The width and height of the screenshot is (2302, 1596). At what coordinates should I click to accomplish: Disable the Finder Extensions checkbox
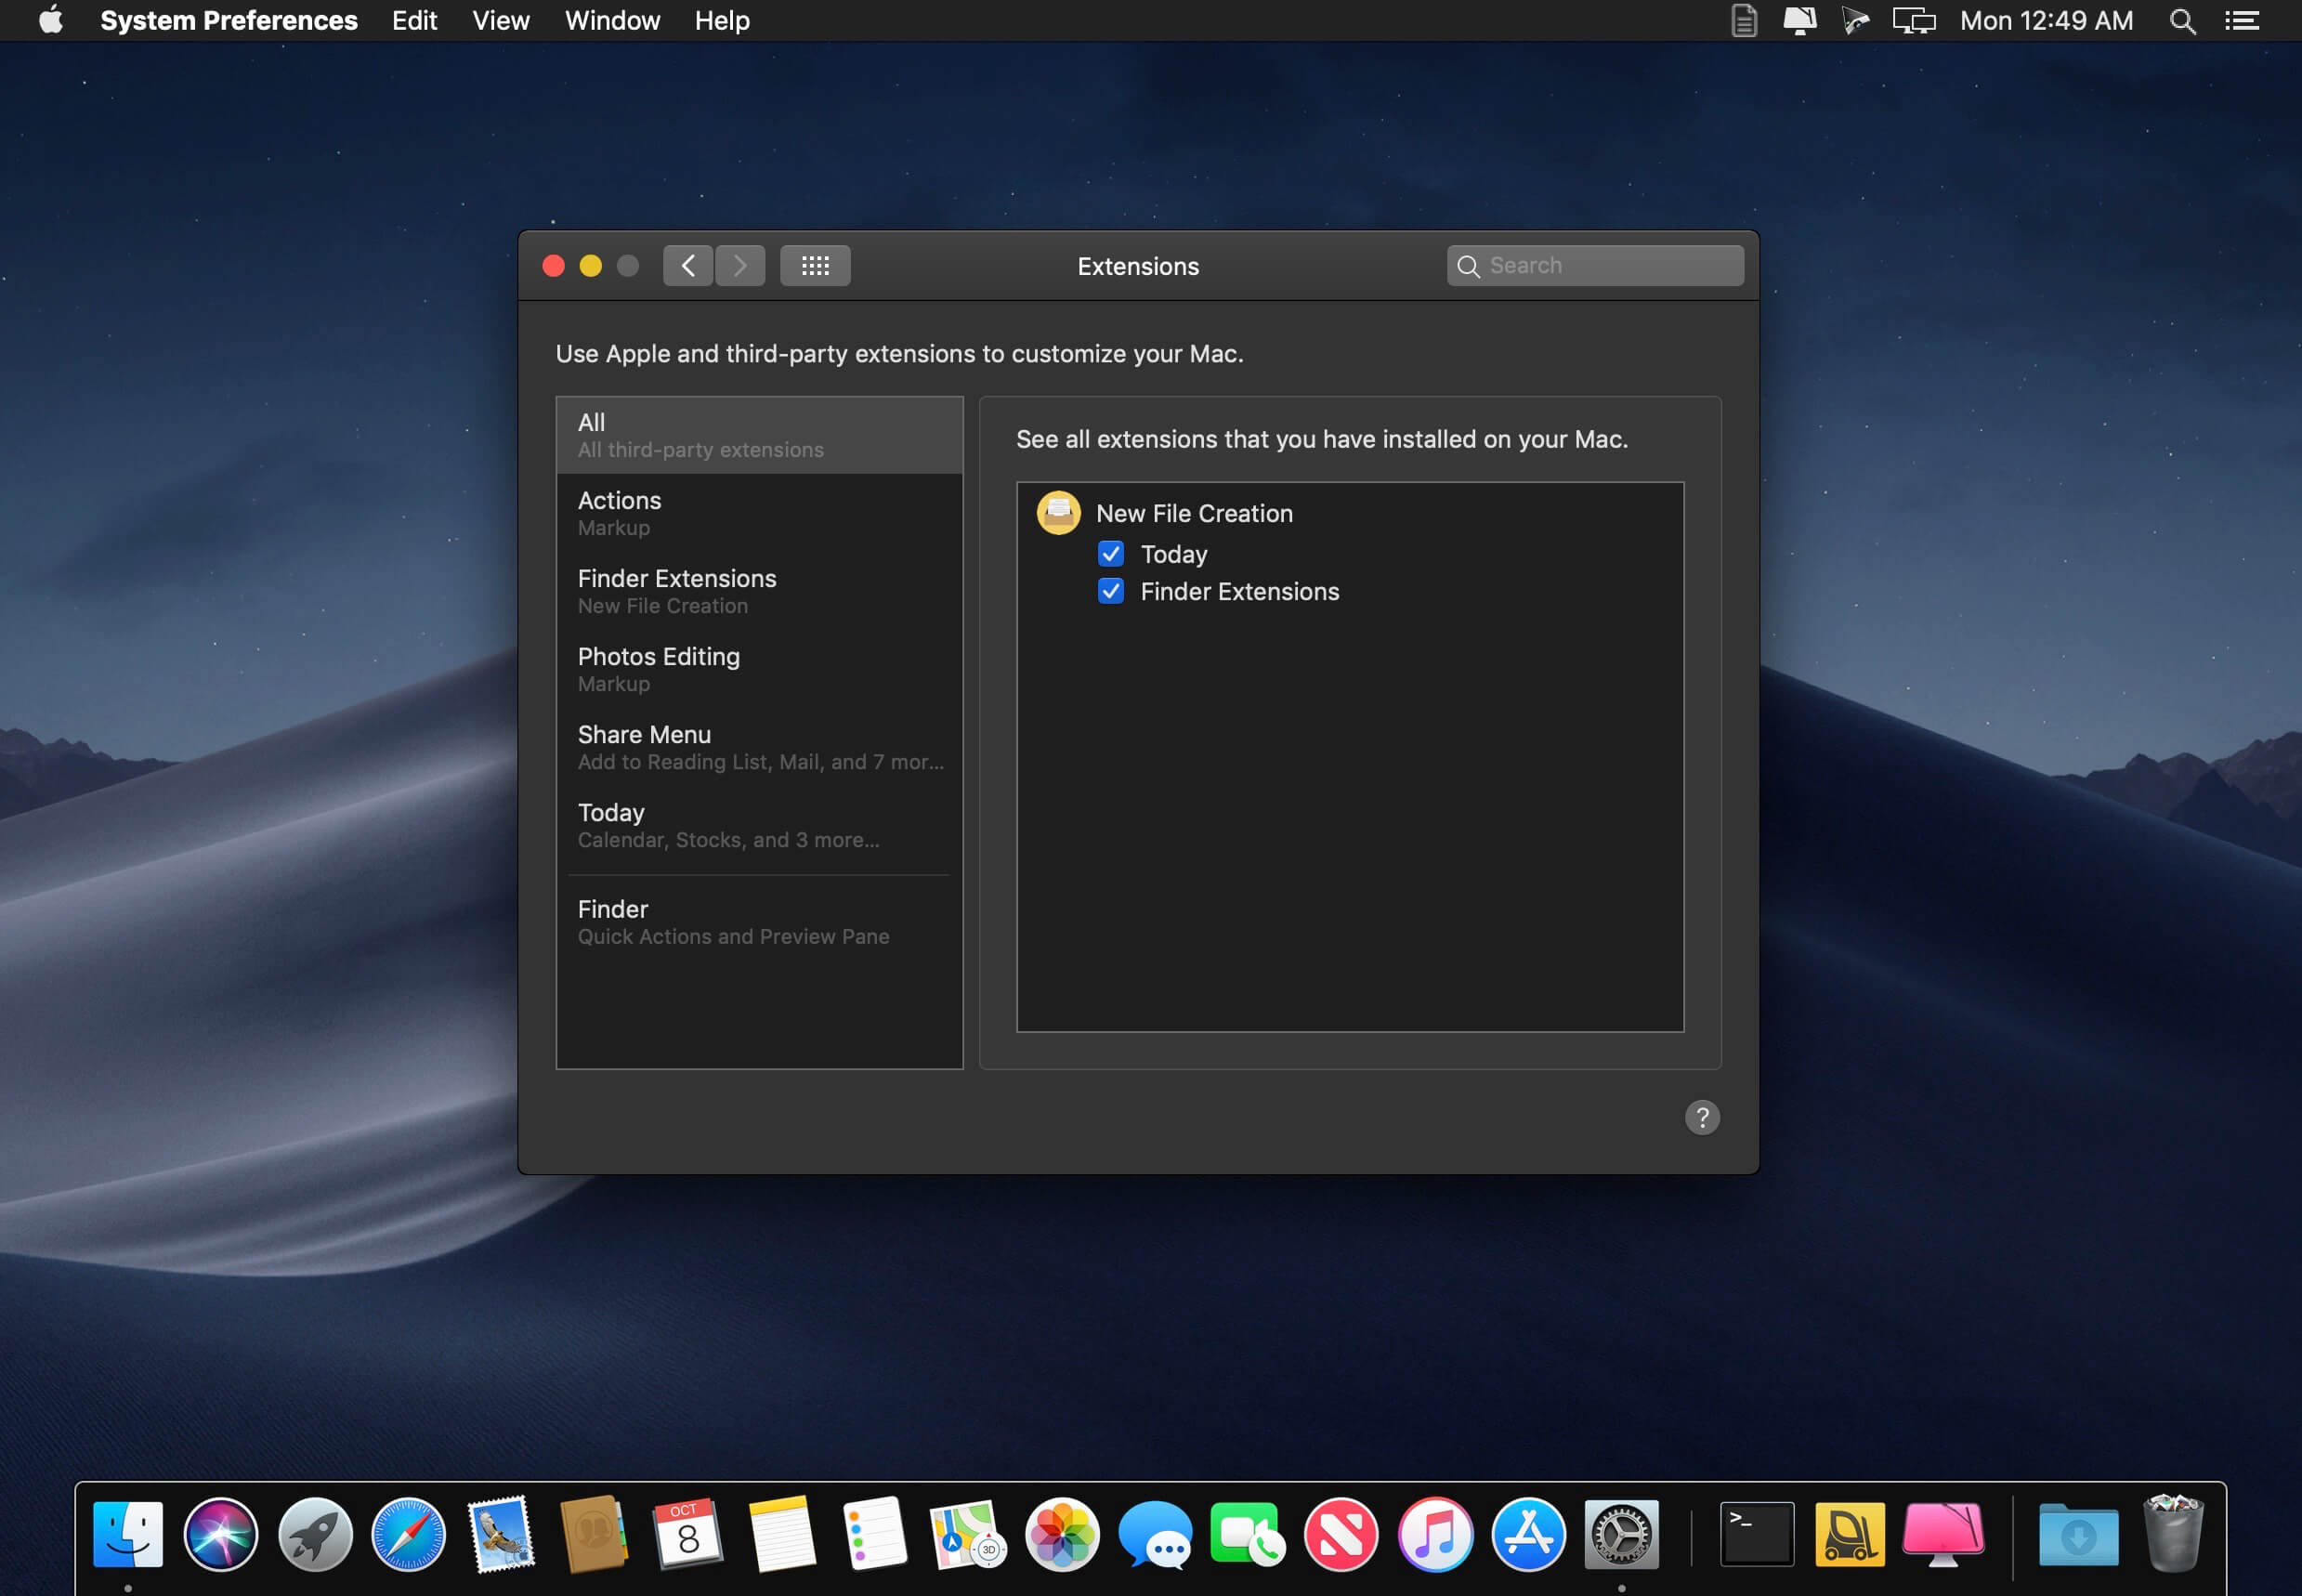[1110, 591]
